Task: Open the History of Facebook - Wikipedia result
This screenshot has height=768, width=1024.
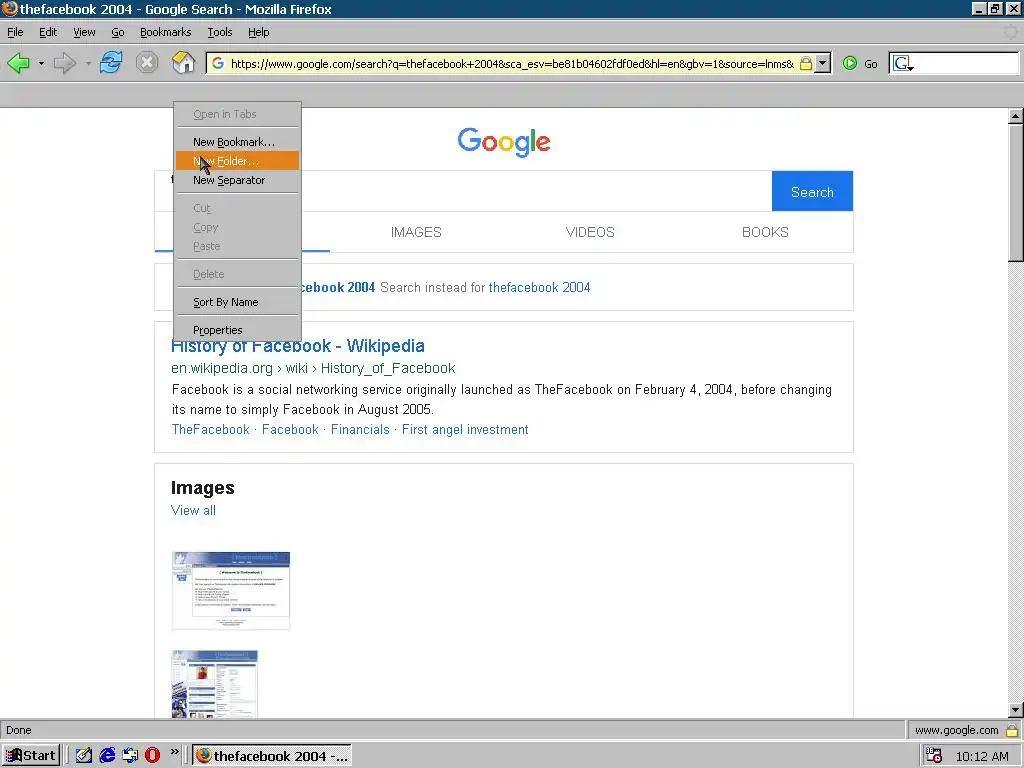Action: [x=298, y=346]
